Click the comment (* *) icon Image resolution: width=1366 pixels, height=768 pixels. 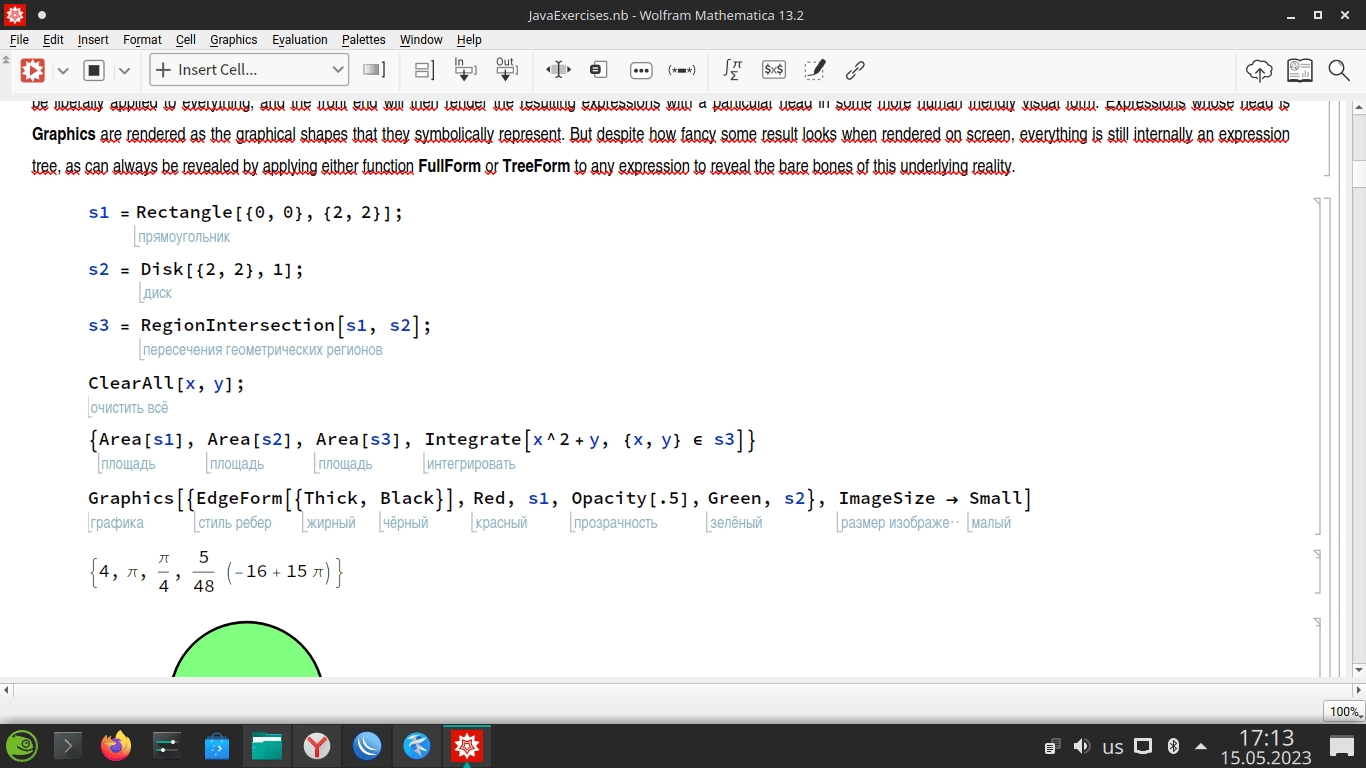coord(682,70)
